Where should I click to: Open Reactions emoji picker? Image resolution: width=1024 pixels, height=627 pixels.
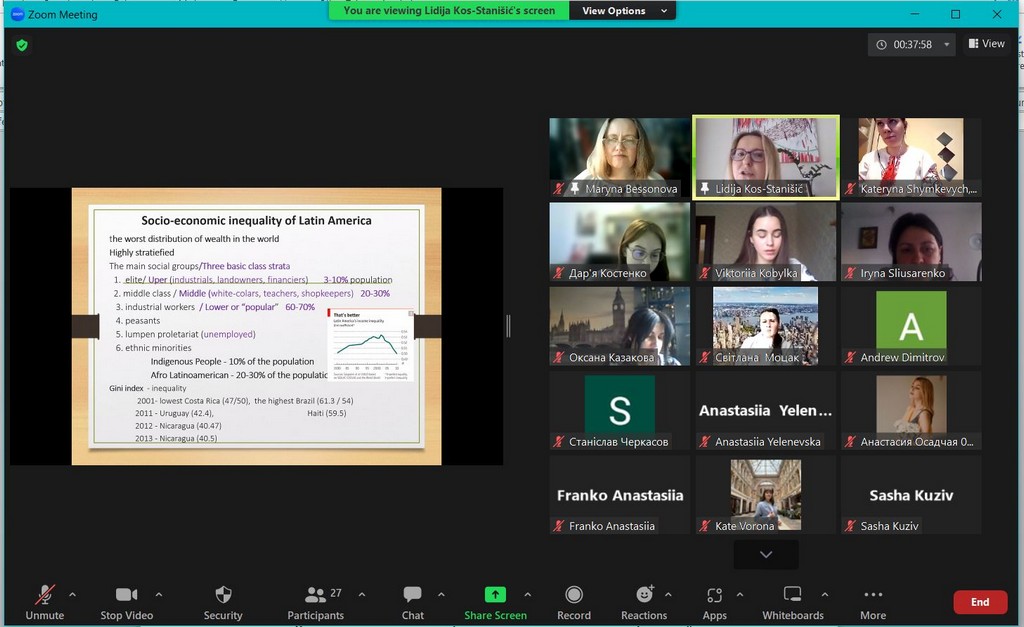644,596
